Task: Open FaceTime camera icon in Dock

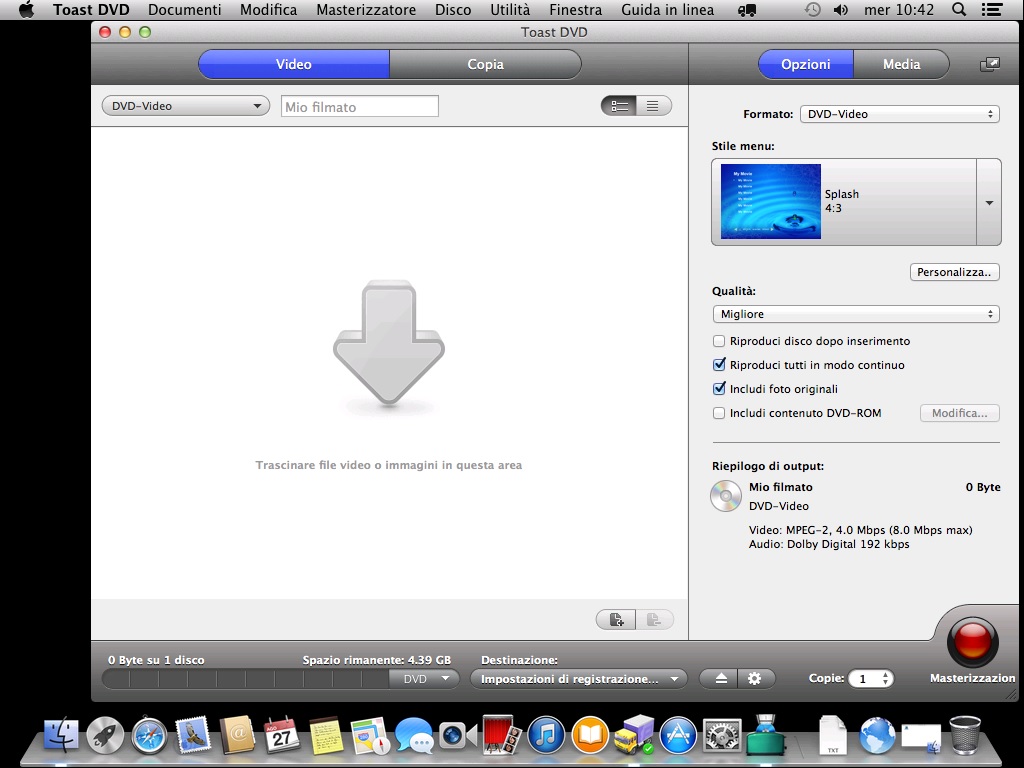Action: (x=458, y=736)
